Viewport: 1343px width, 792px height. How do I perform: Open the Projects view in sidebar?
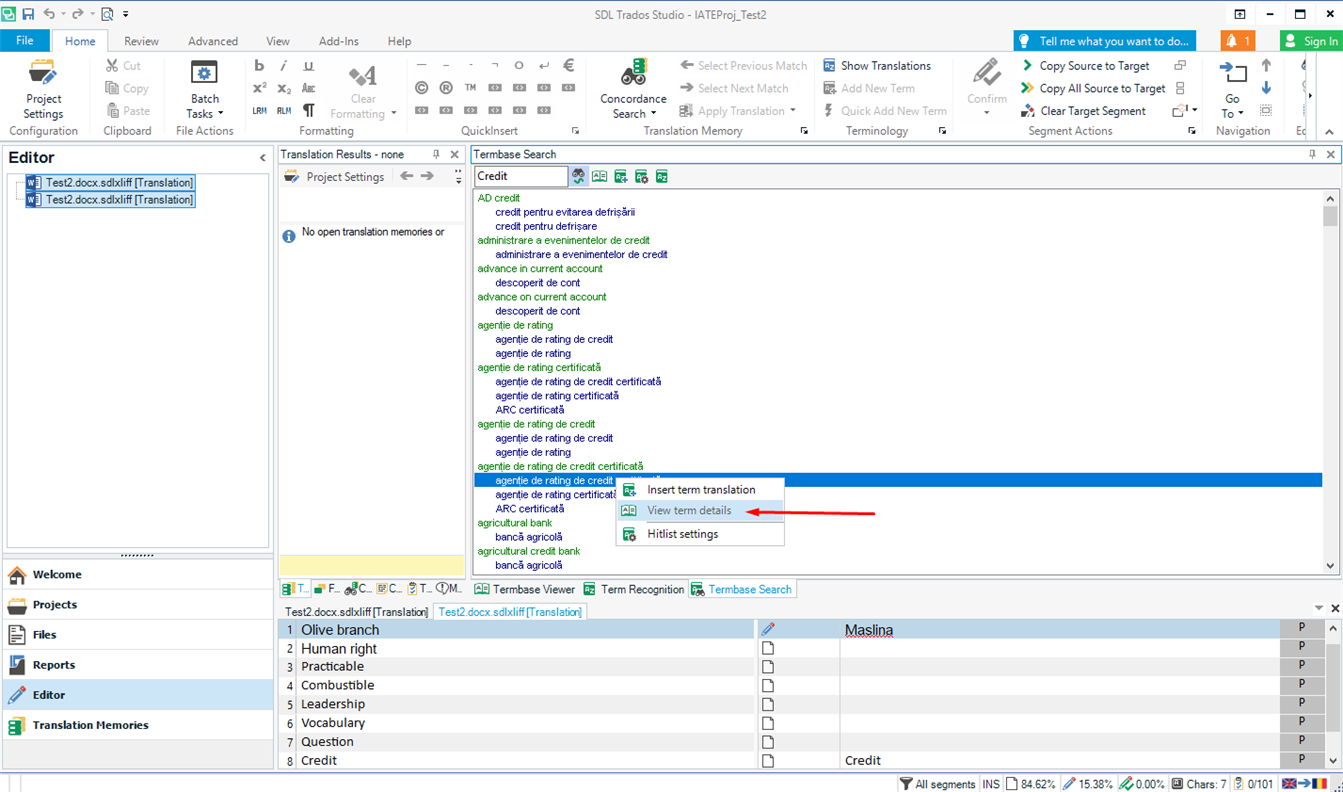138,605
